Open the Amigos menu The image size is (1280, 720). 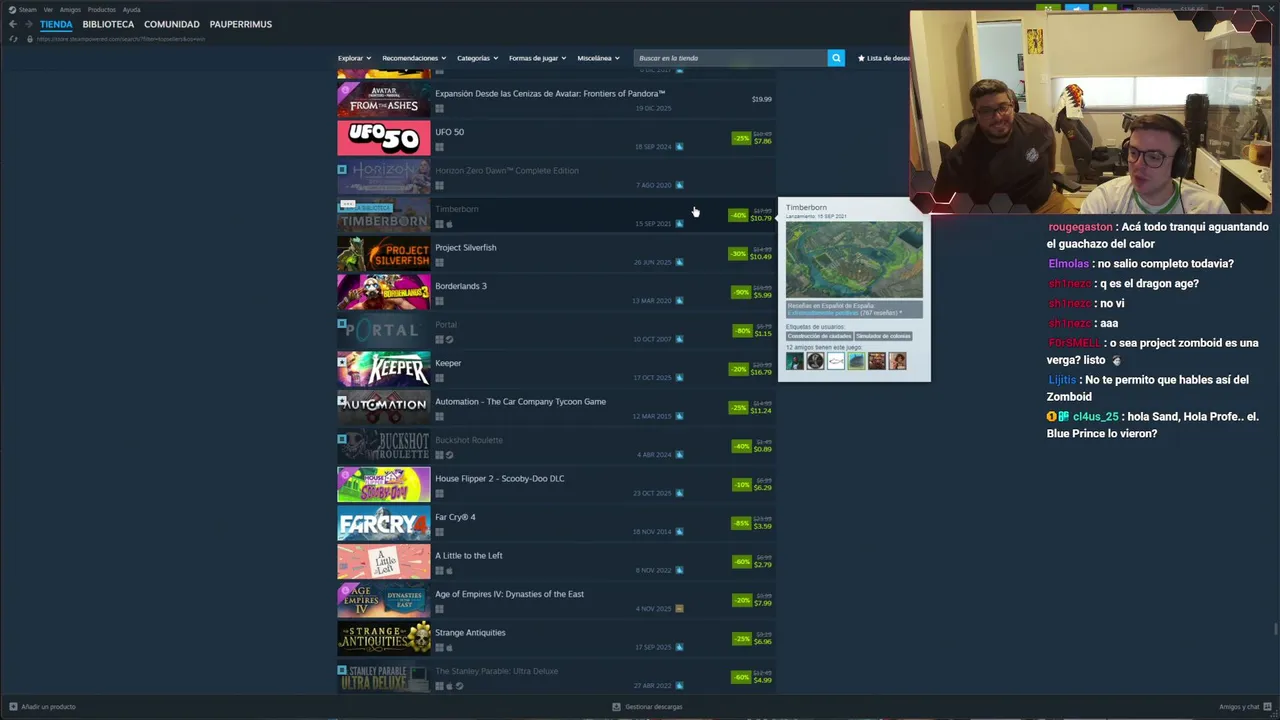70,10
